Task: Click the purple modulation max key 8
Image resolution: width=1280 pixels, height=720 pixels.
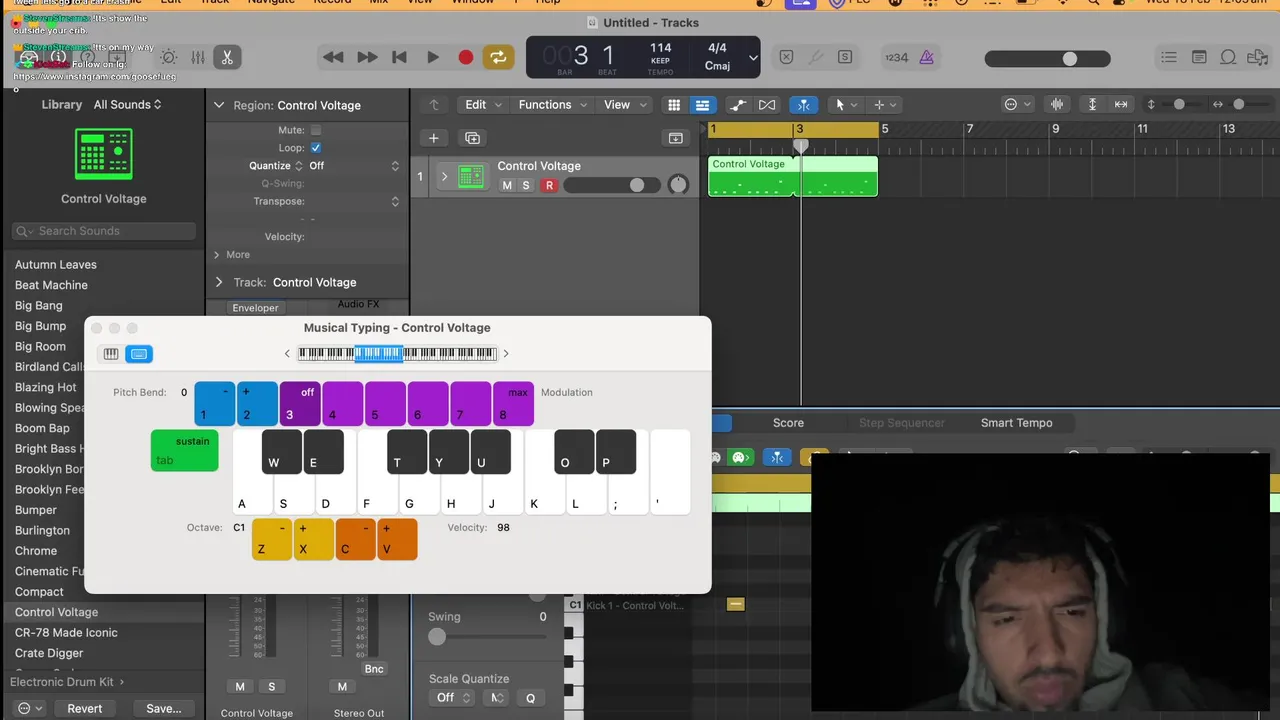Action: [513, 404]
